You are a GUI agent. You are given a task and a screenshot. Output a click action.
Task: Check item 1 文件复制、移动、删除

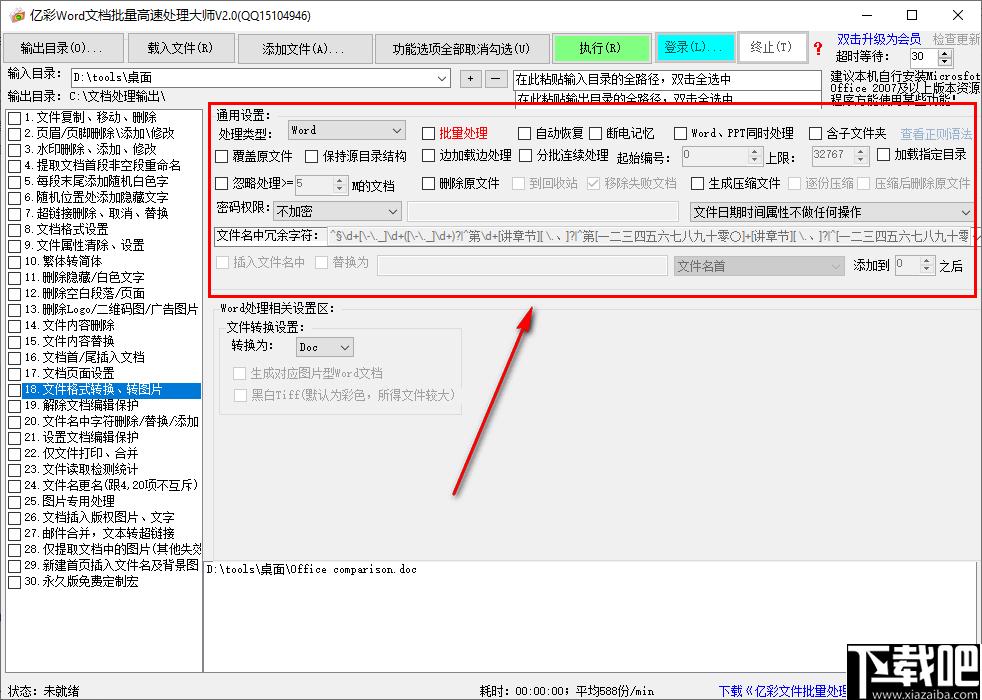coord(14,118)
